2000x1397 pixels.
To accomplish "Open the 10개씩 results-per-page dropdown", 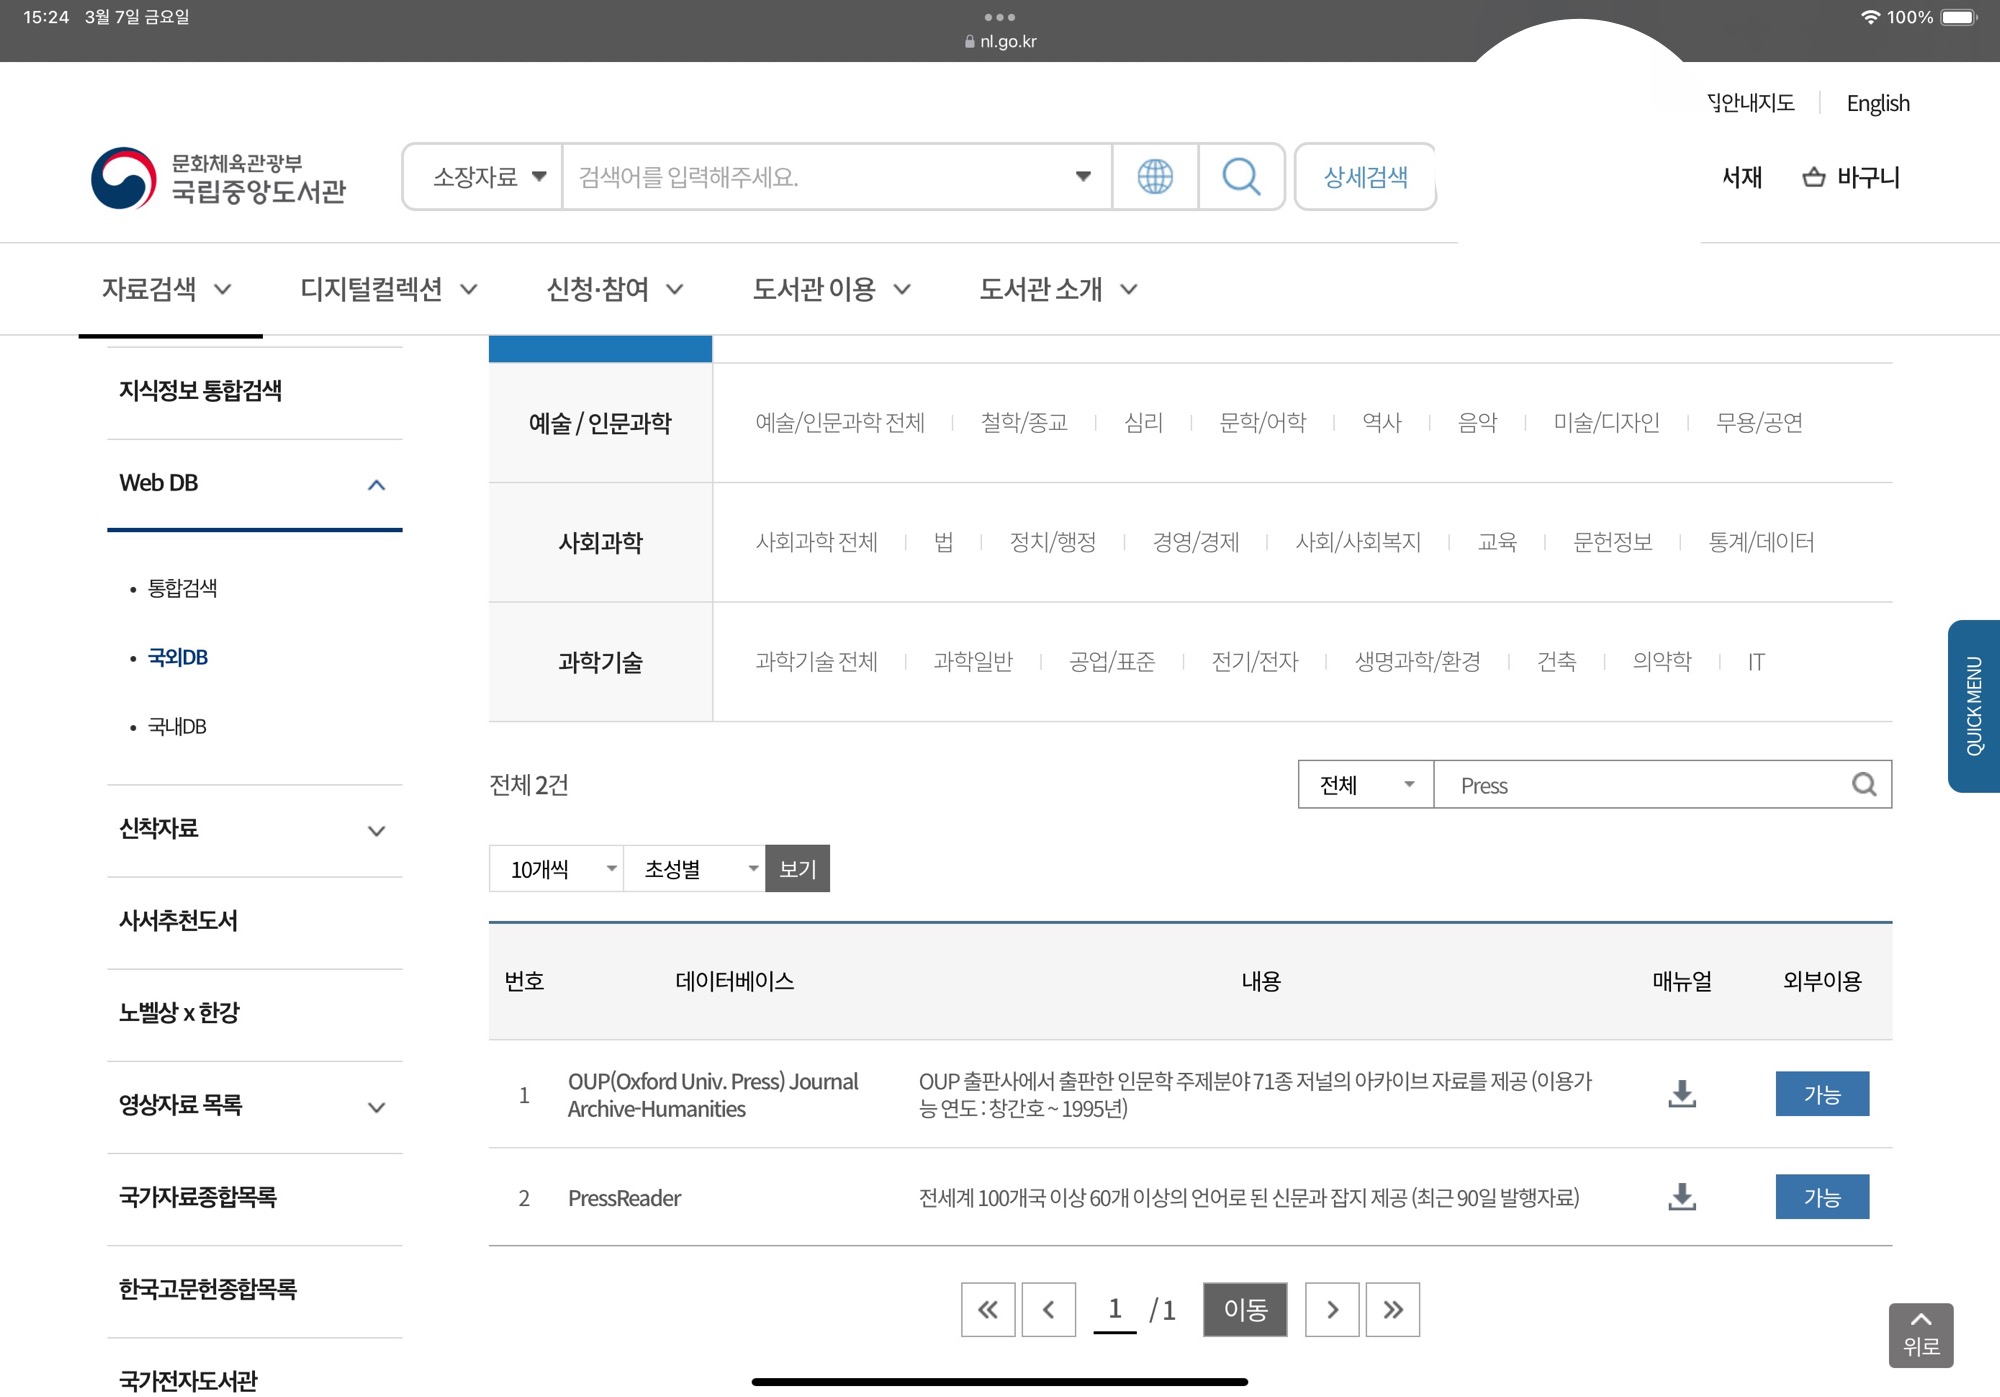I will [557, 869].
